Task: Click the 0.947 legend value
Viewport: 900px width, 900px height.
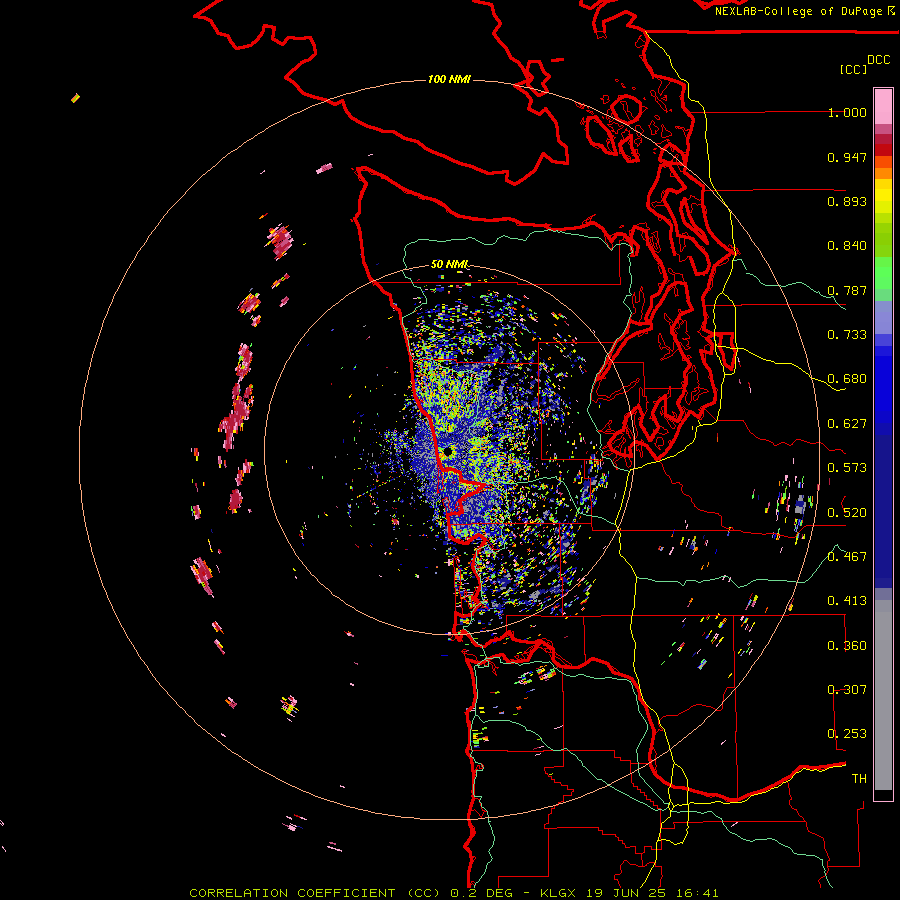Action: [x=847, y=157]
